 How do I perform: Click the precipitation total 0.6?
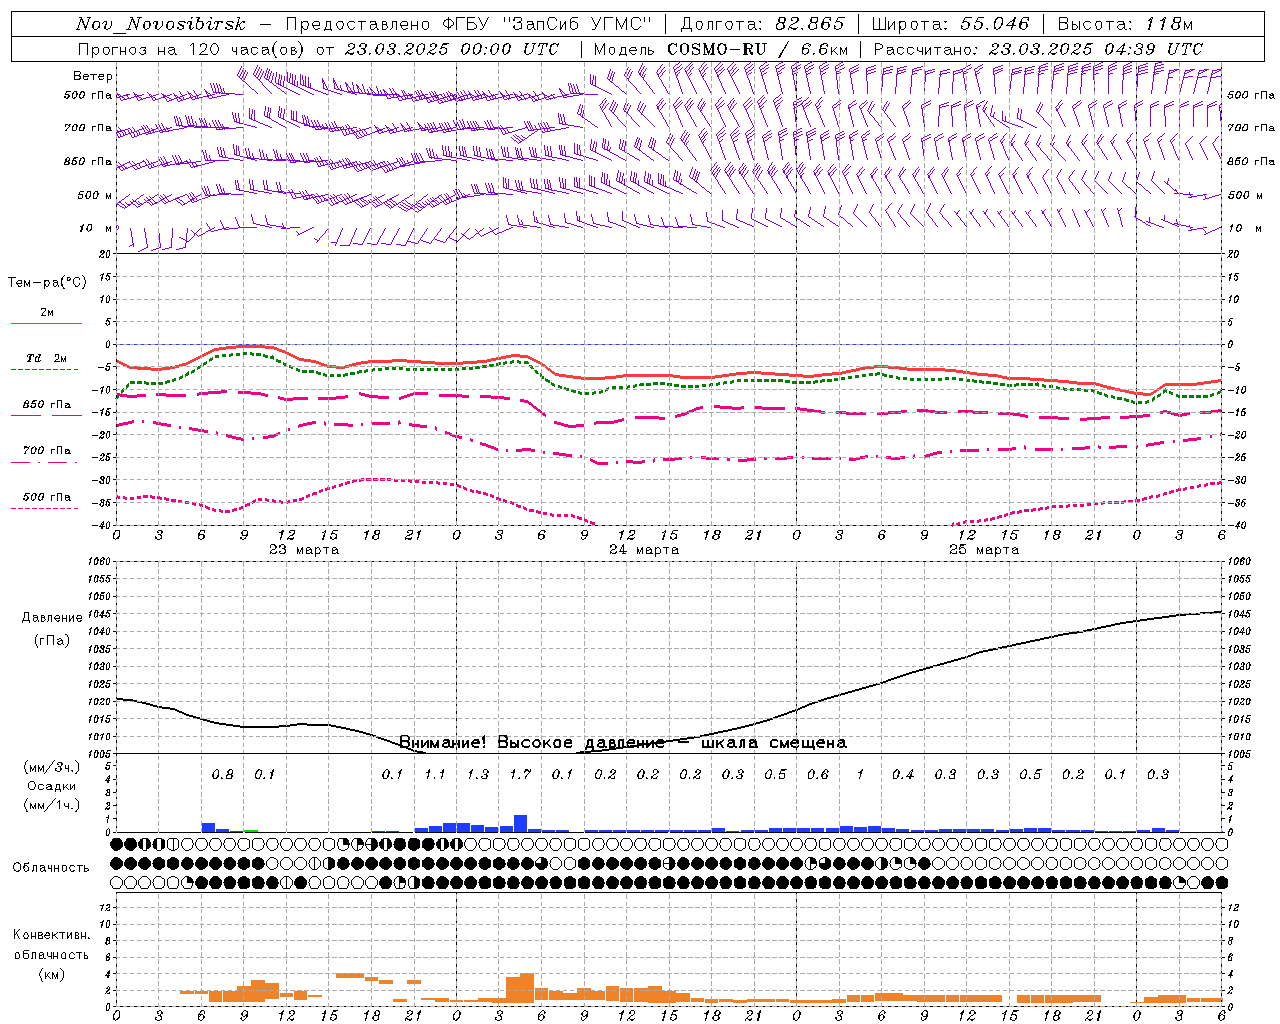pyautogui.click(x=818, y=775)
